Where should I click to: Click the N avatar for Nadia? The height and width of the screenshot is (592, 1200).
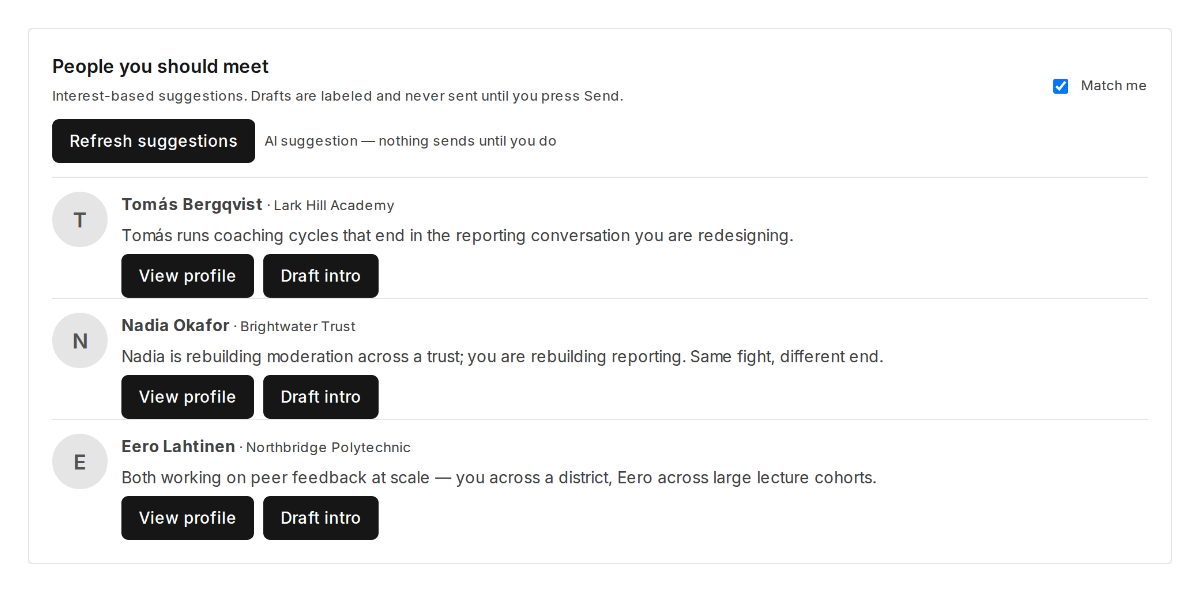click(80, 341)
